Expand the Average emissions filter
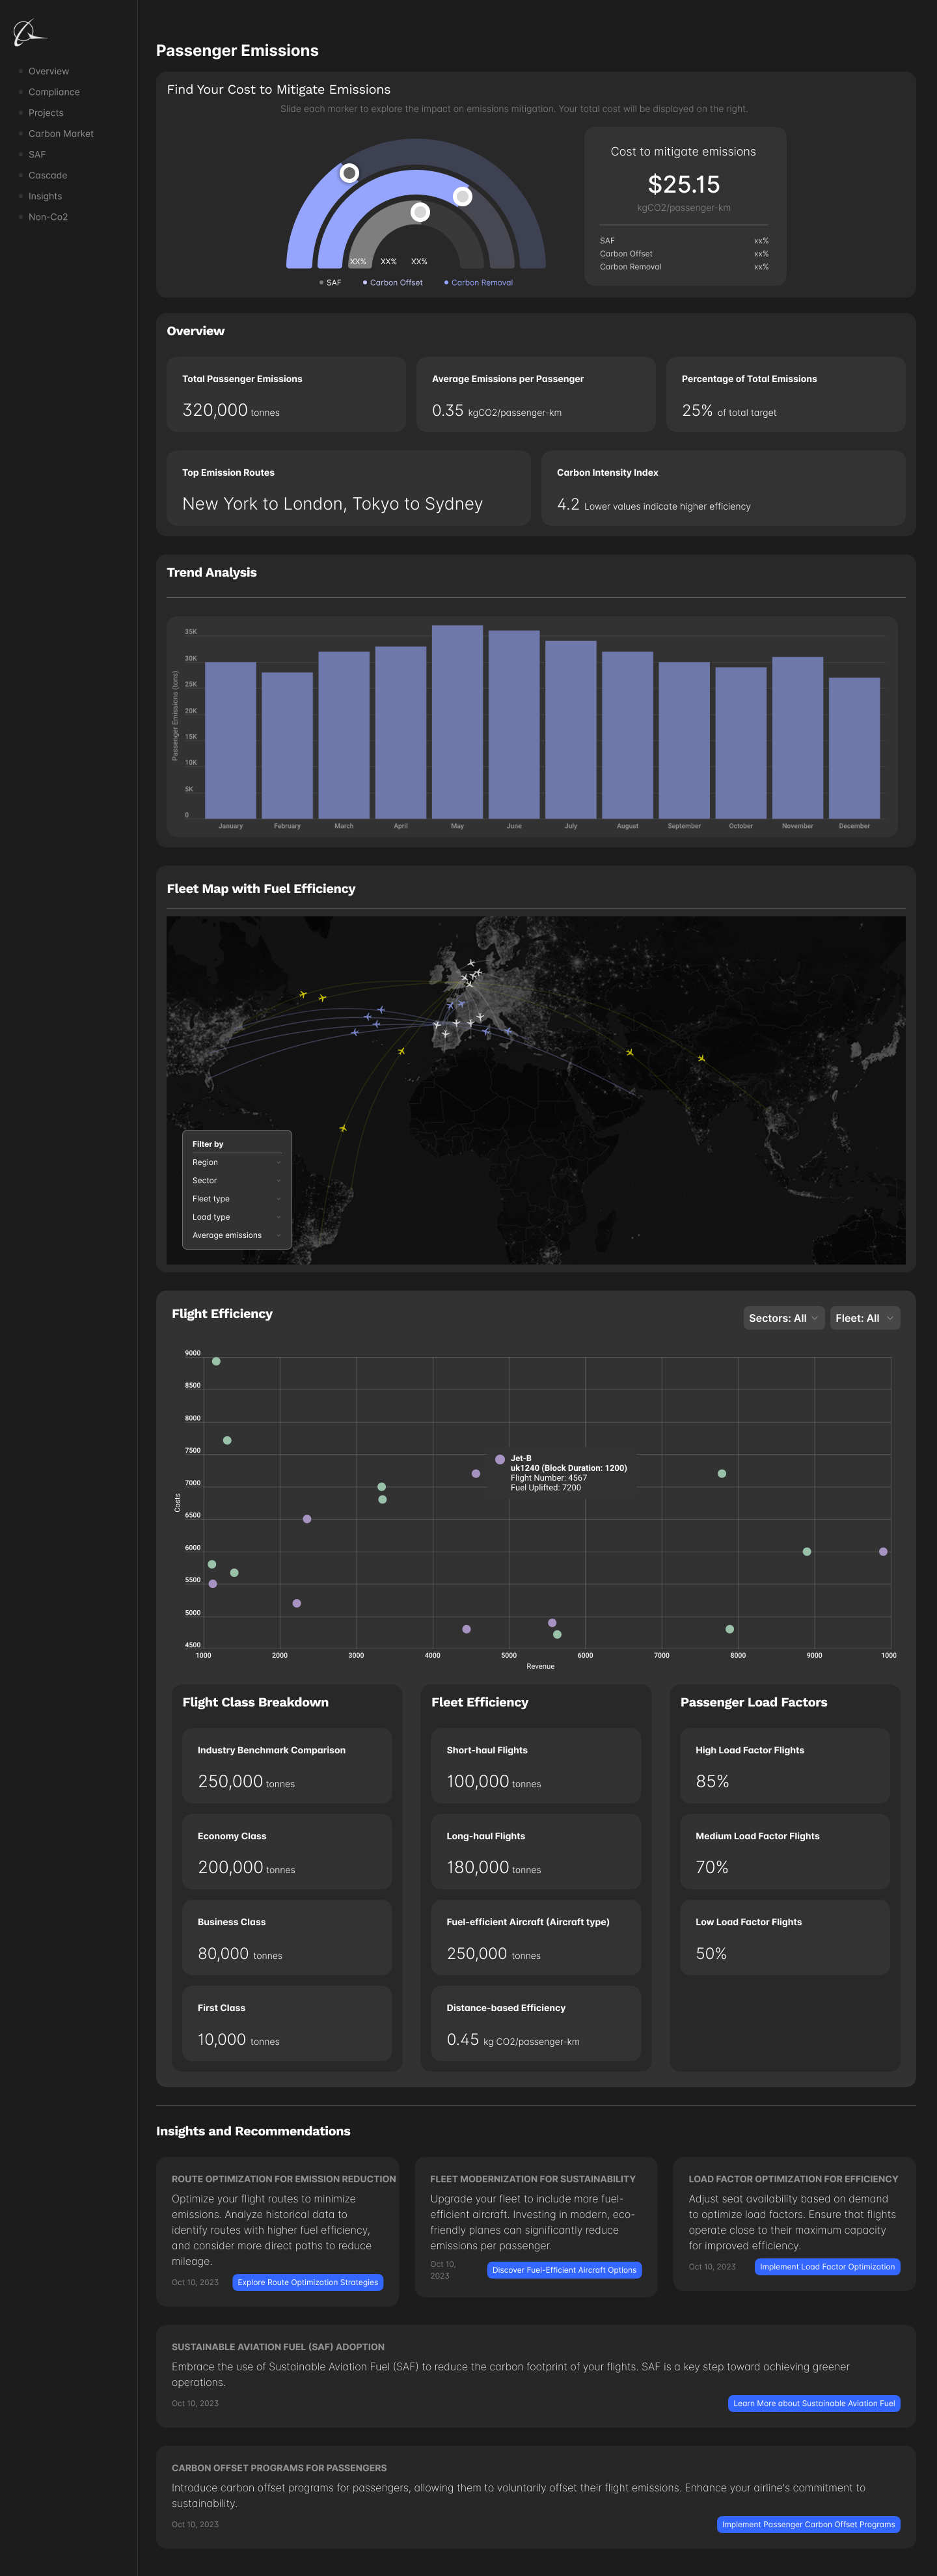 [236, 1235]
